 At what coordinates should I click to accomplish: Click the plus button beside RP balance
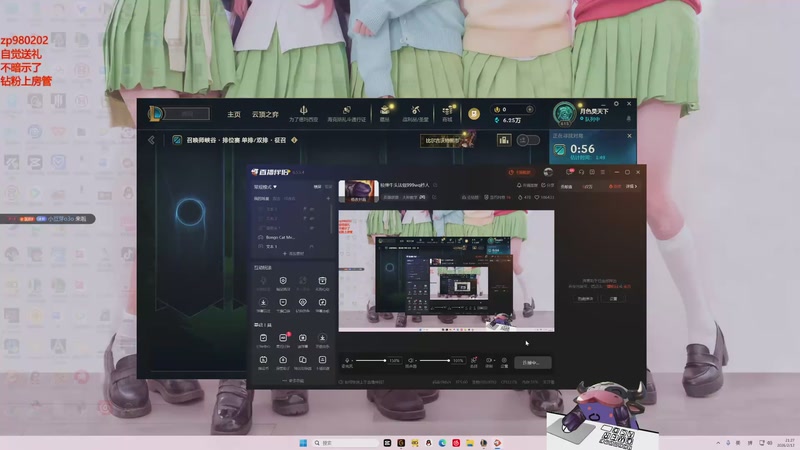(530, 109)
